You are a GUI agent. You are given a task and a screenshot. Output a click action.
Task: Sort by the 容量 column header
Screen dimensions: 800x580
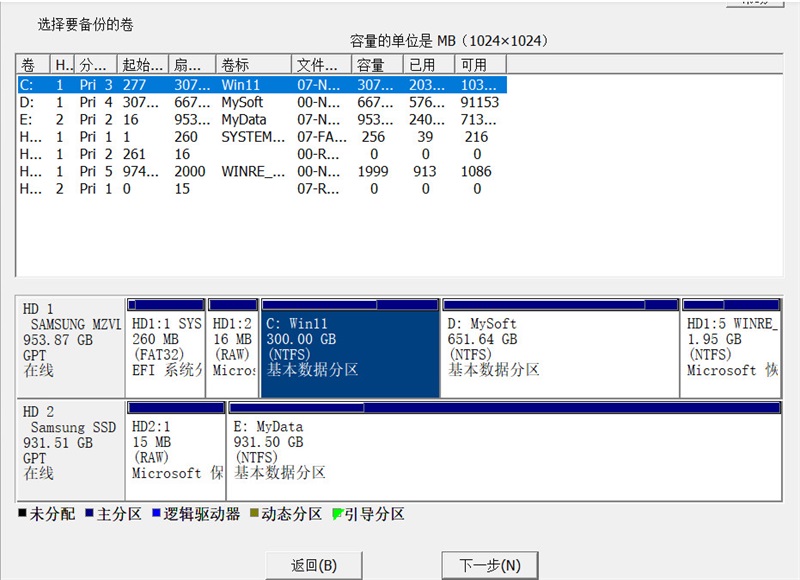tap(377, 65)
